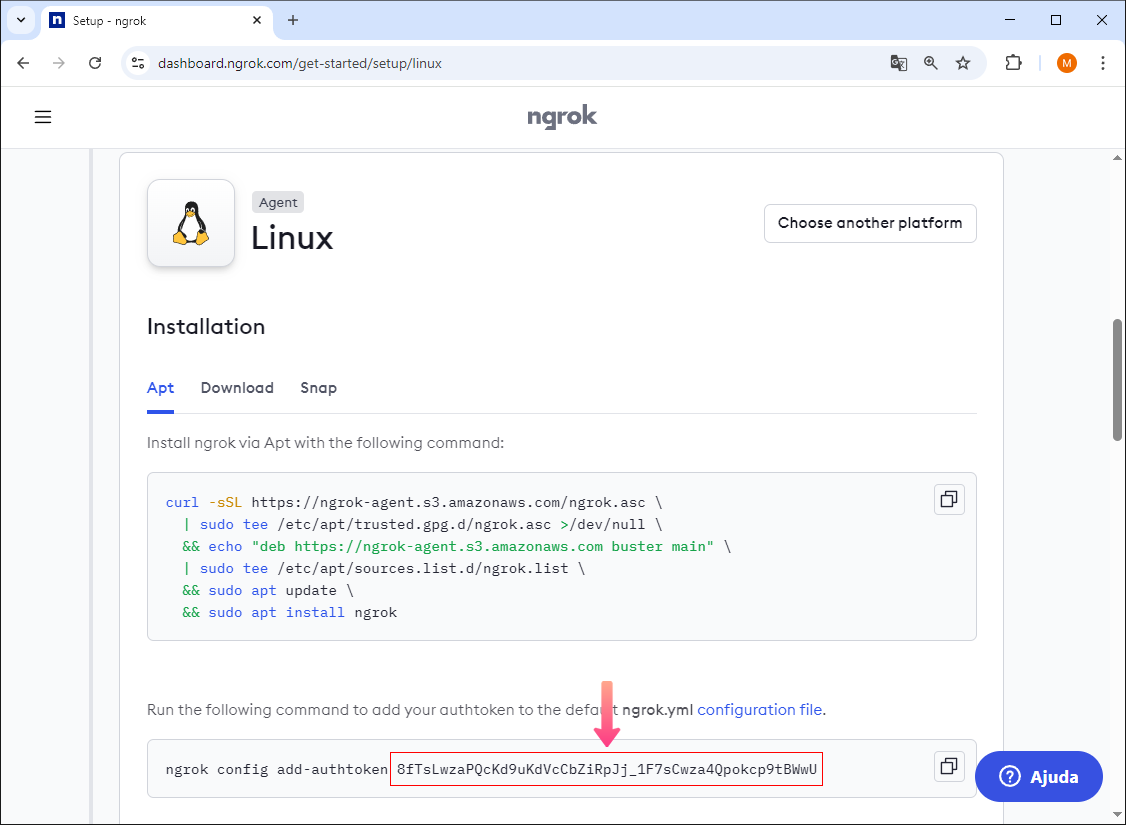Click the Linux penguin platform icon
This screenshot has width=1126, height=825.
(x=191, y=223)
